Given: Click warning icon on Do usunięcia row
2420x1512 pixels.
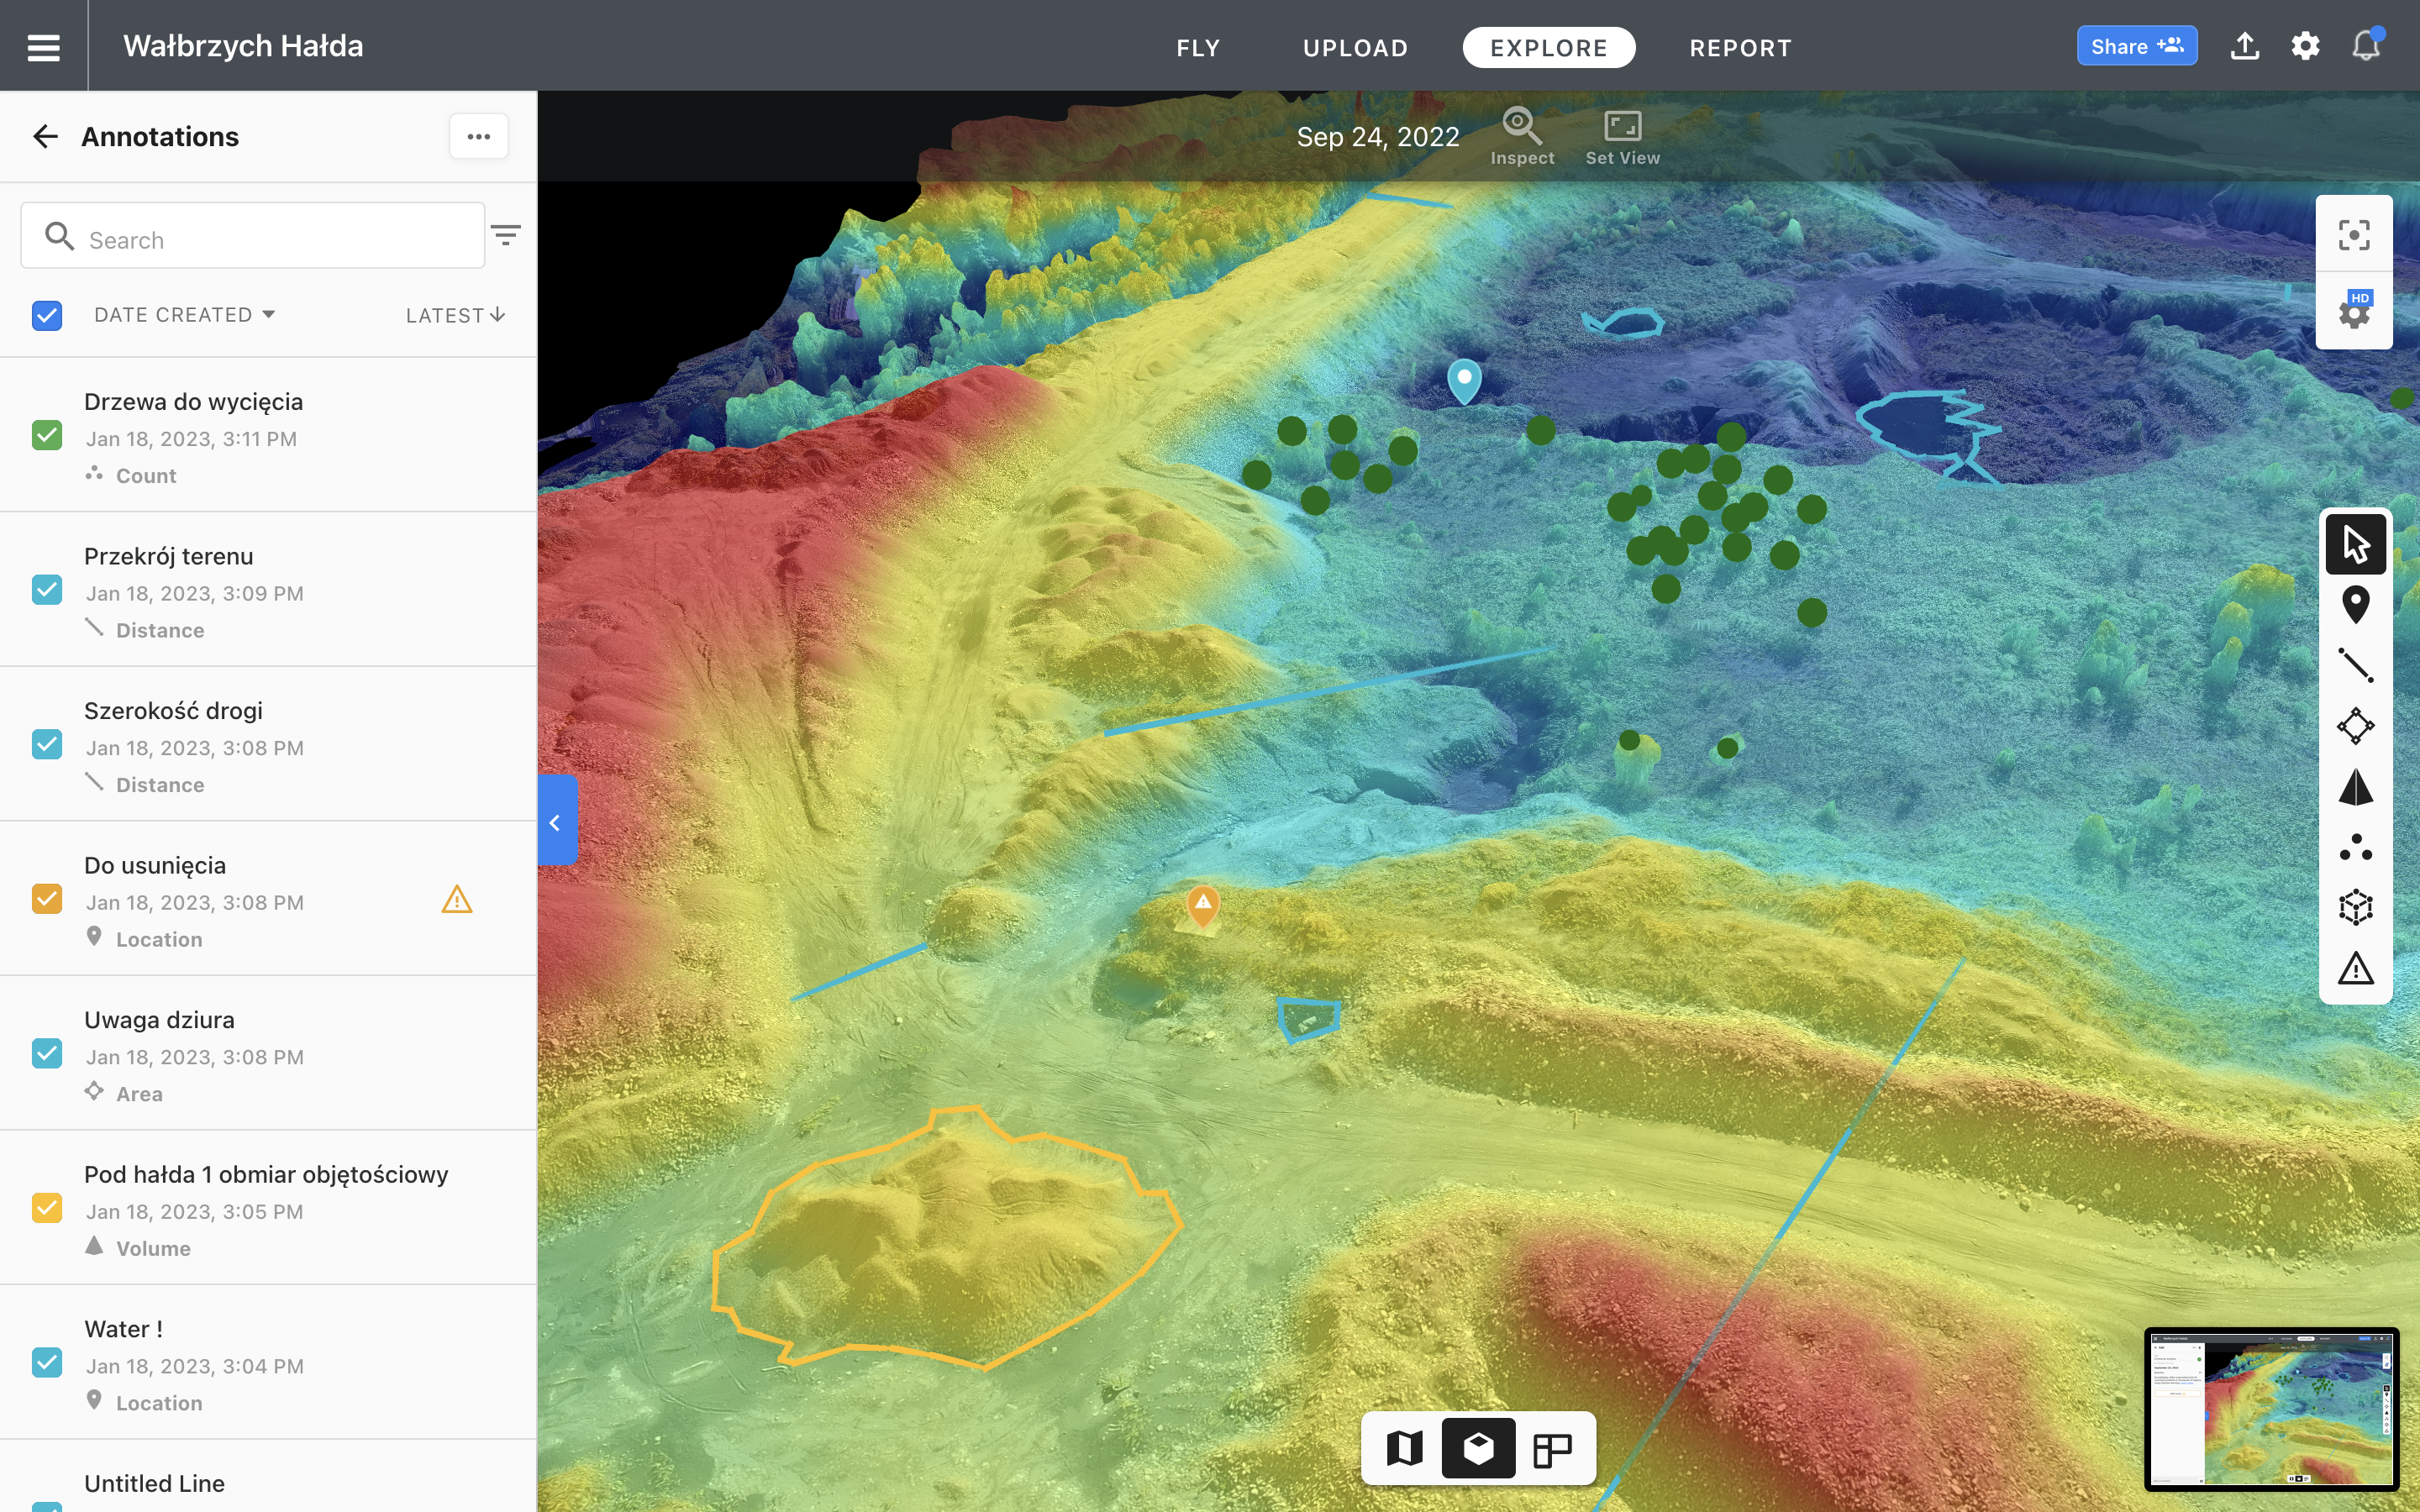Looking at the screenshot, I should tap(457, 900).
